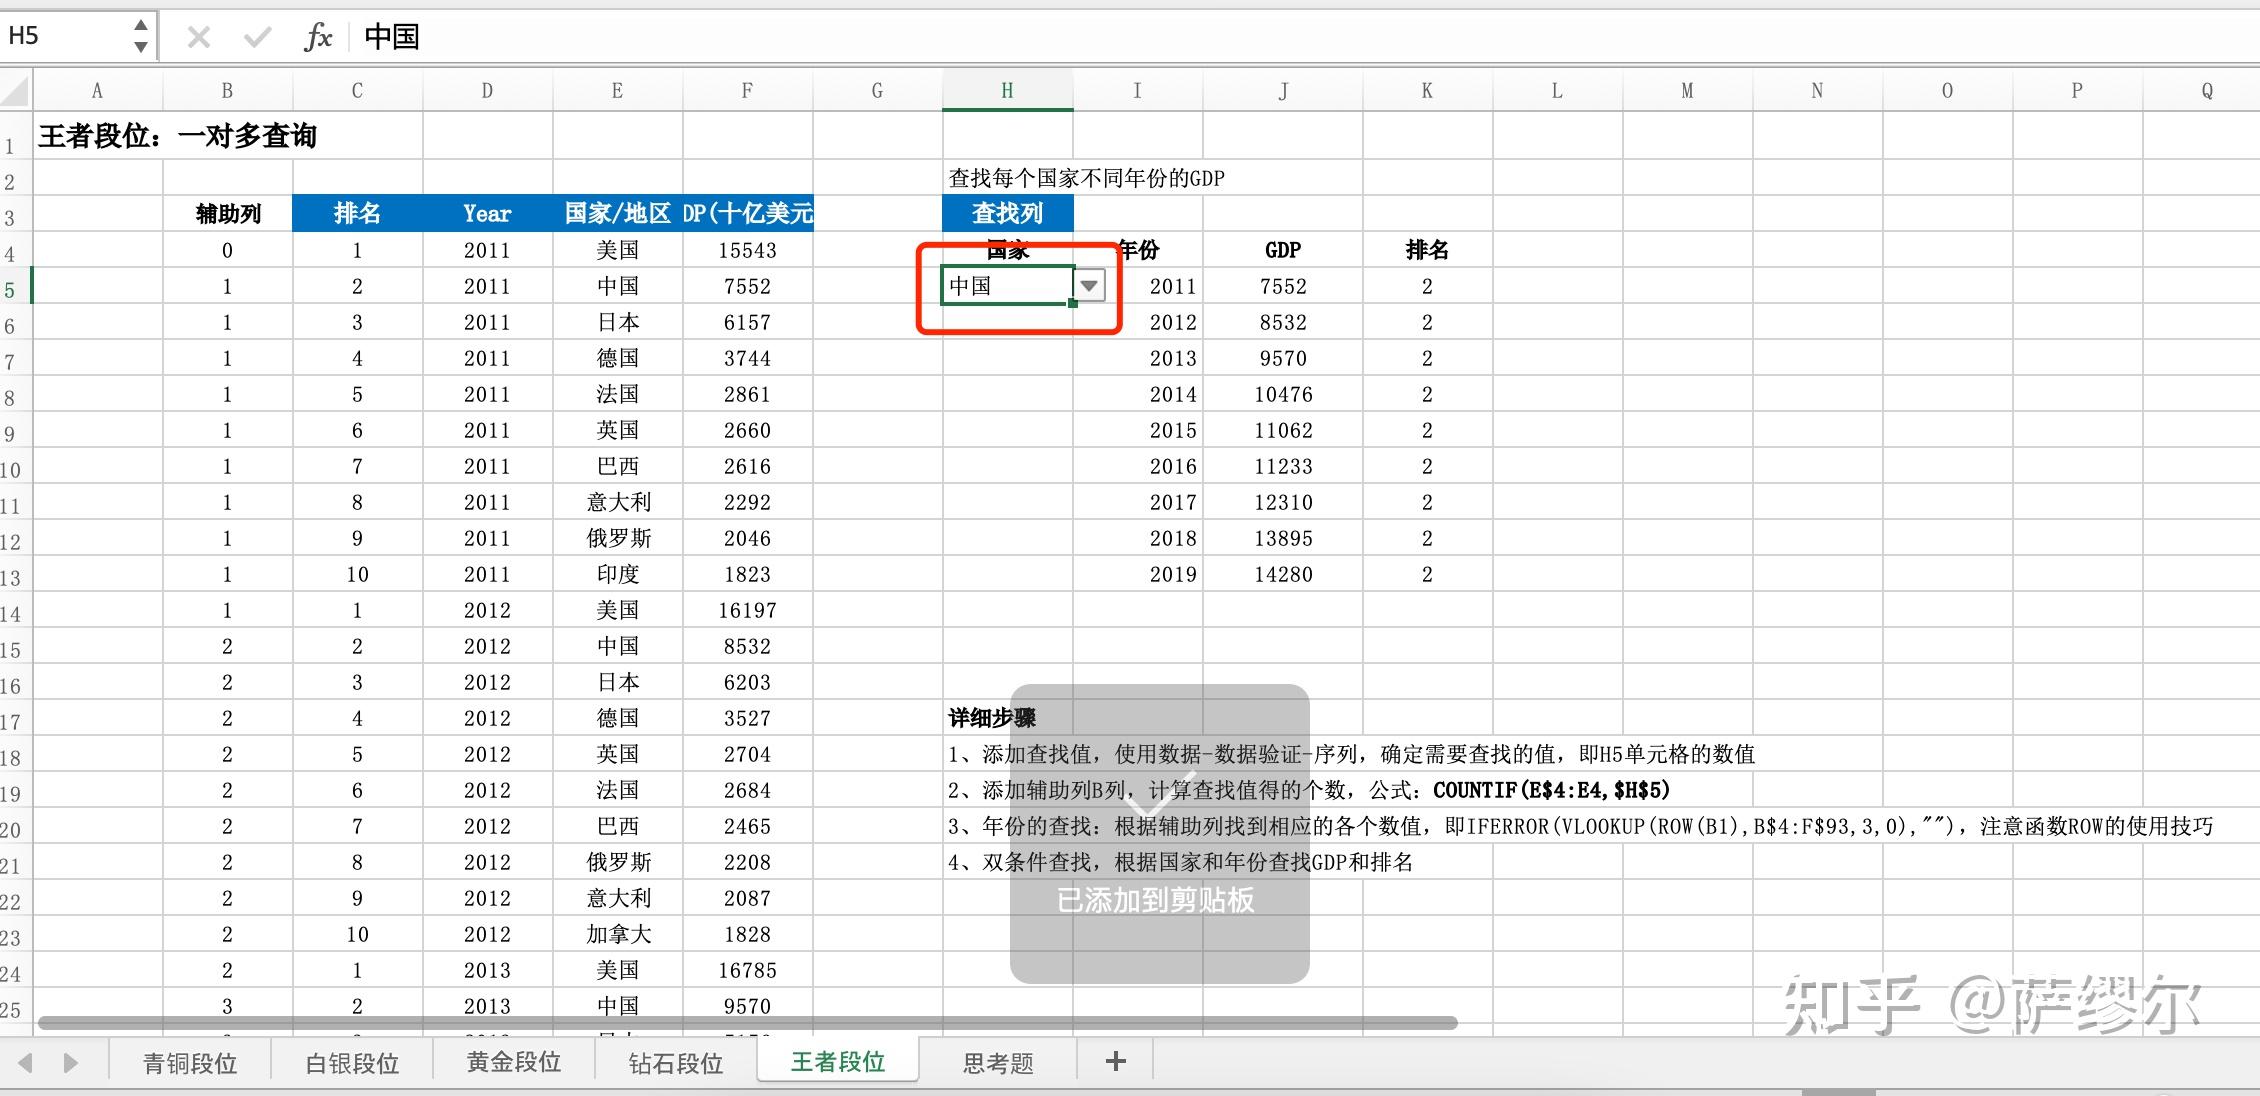Open the Name Box stepper arrows
This screenshot has height=1096, width=2260.
(x=141, y=36)
